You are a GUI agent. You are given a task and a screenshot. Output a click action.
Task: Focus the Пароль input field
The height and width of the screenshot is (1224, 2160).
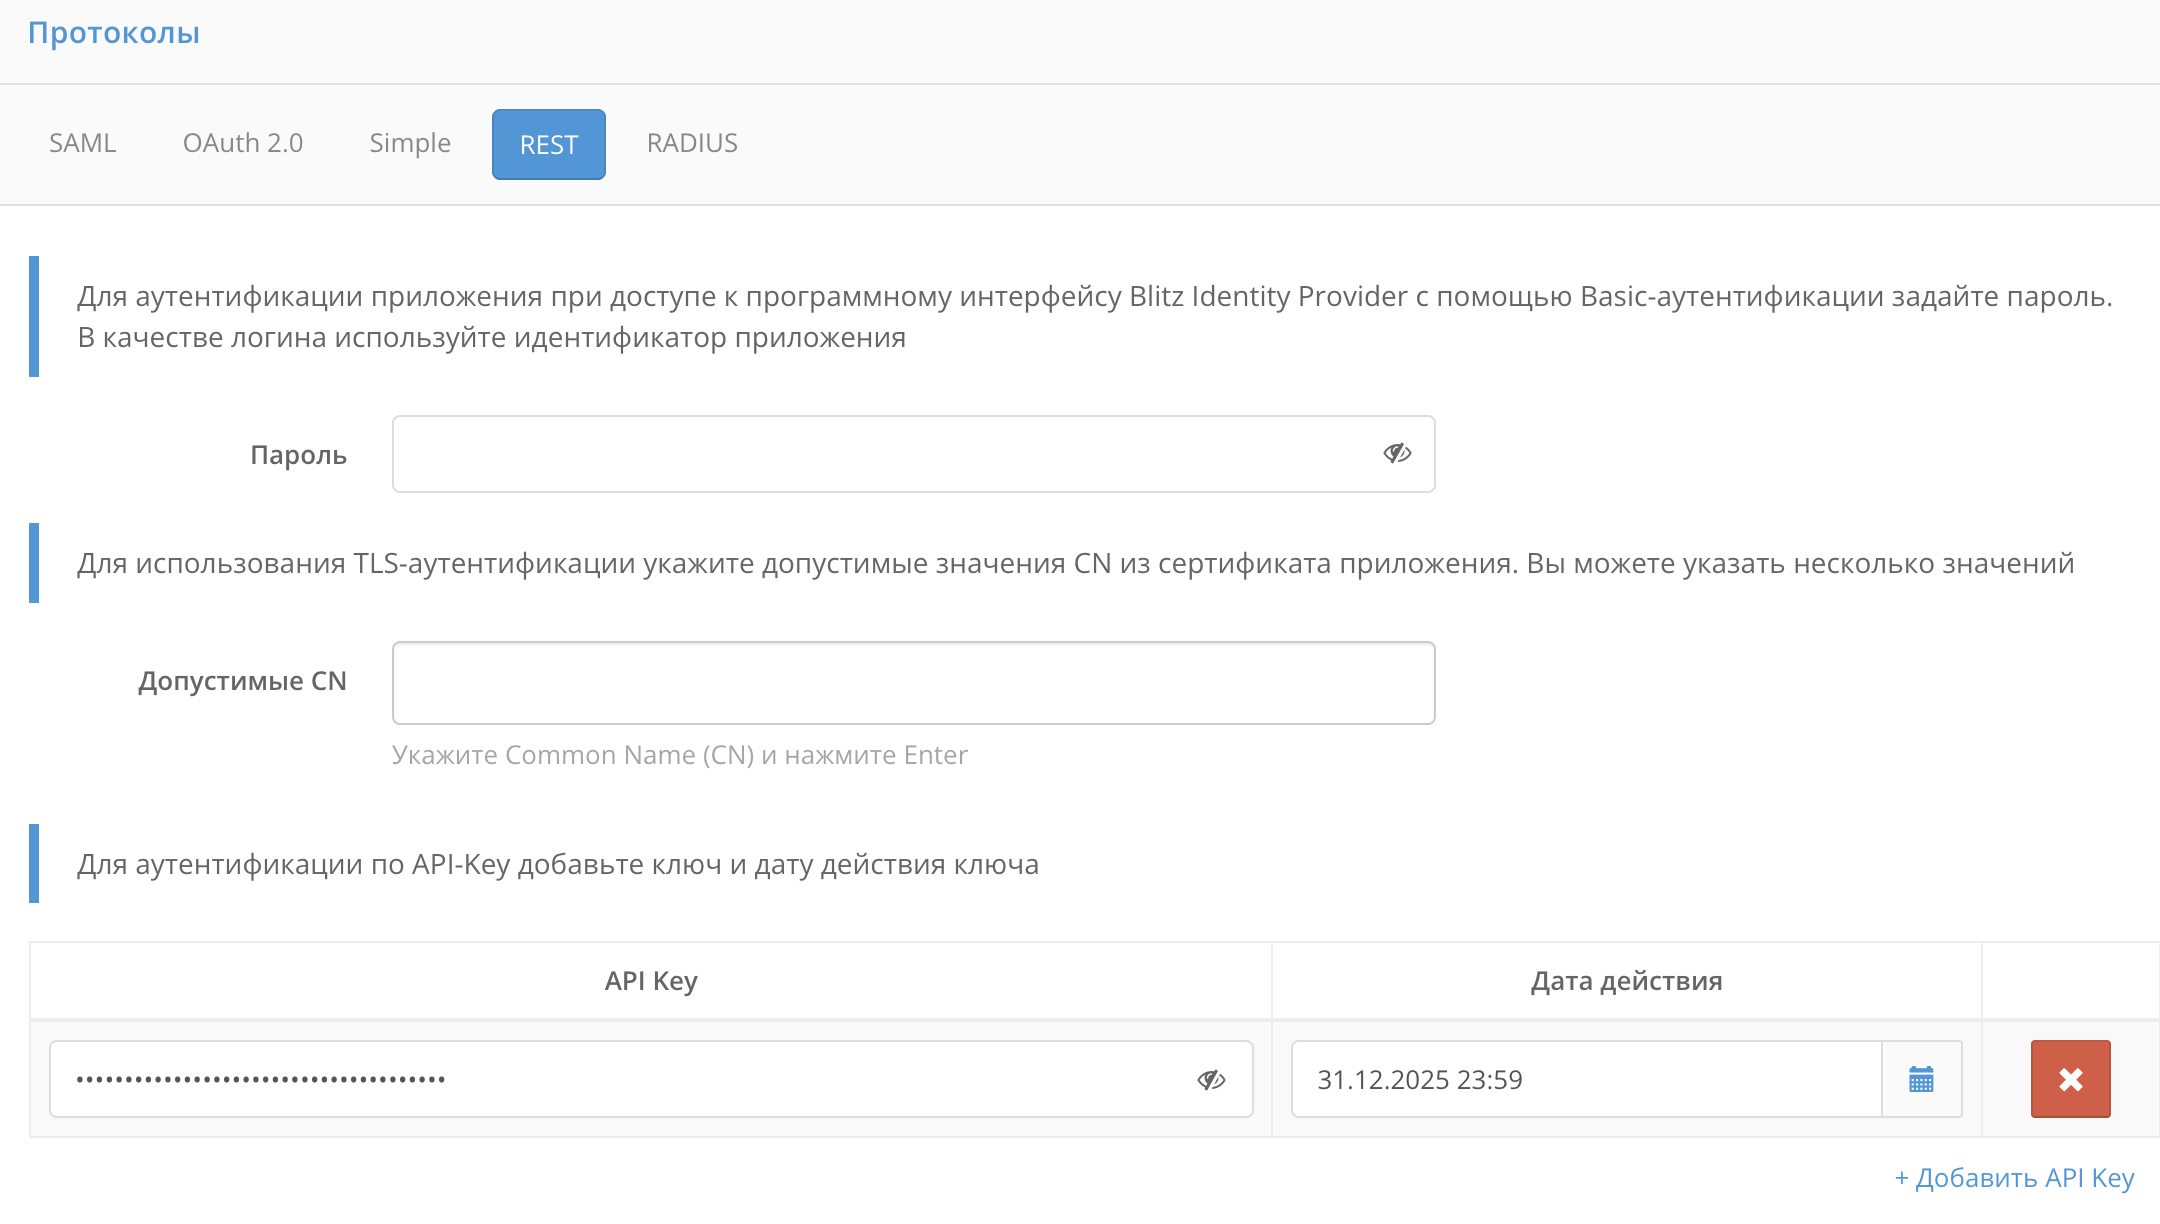(x=880, y=454)
